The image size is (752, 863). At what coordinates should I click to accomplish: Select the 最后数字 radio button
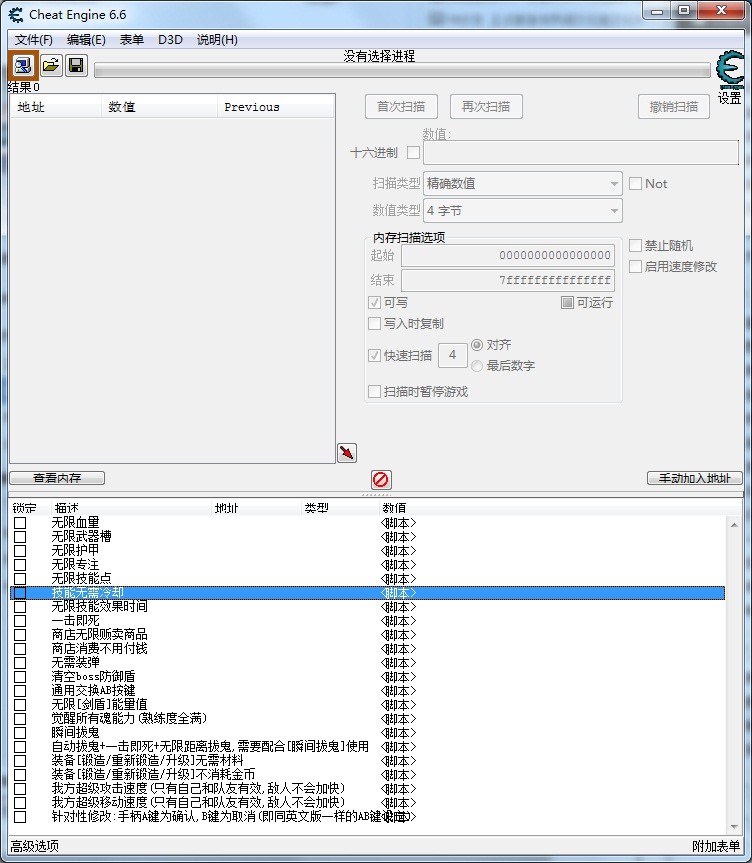(477, 365)
